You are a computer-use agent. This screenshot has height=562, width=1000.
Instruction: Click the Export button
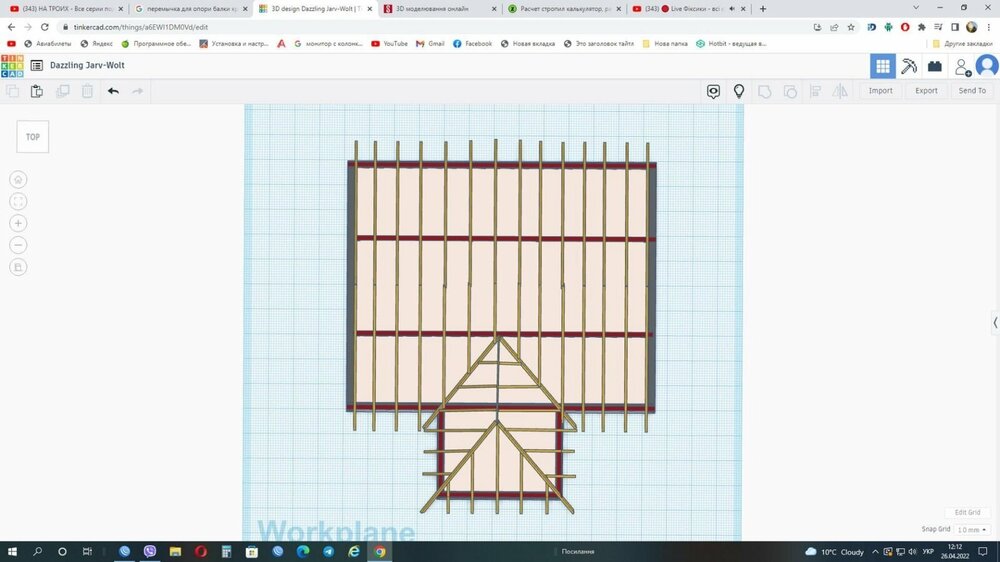tap(926, 91)
